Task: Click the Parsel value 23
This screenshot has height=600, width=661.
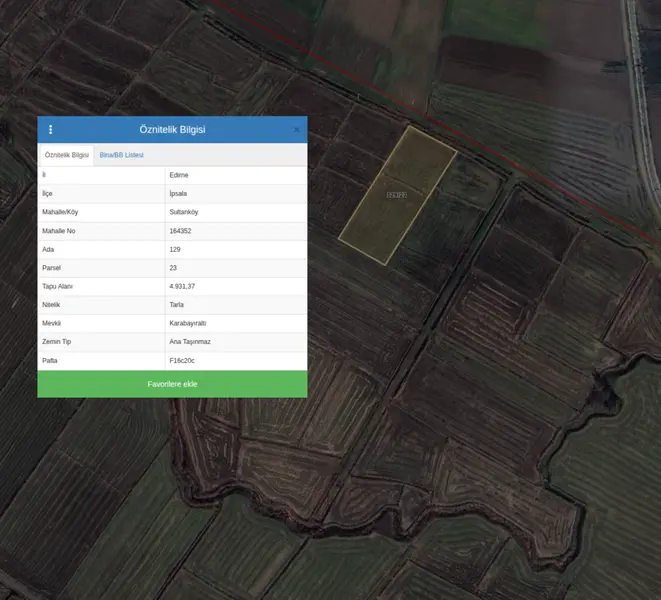Action: click(173, 268)
